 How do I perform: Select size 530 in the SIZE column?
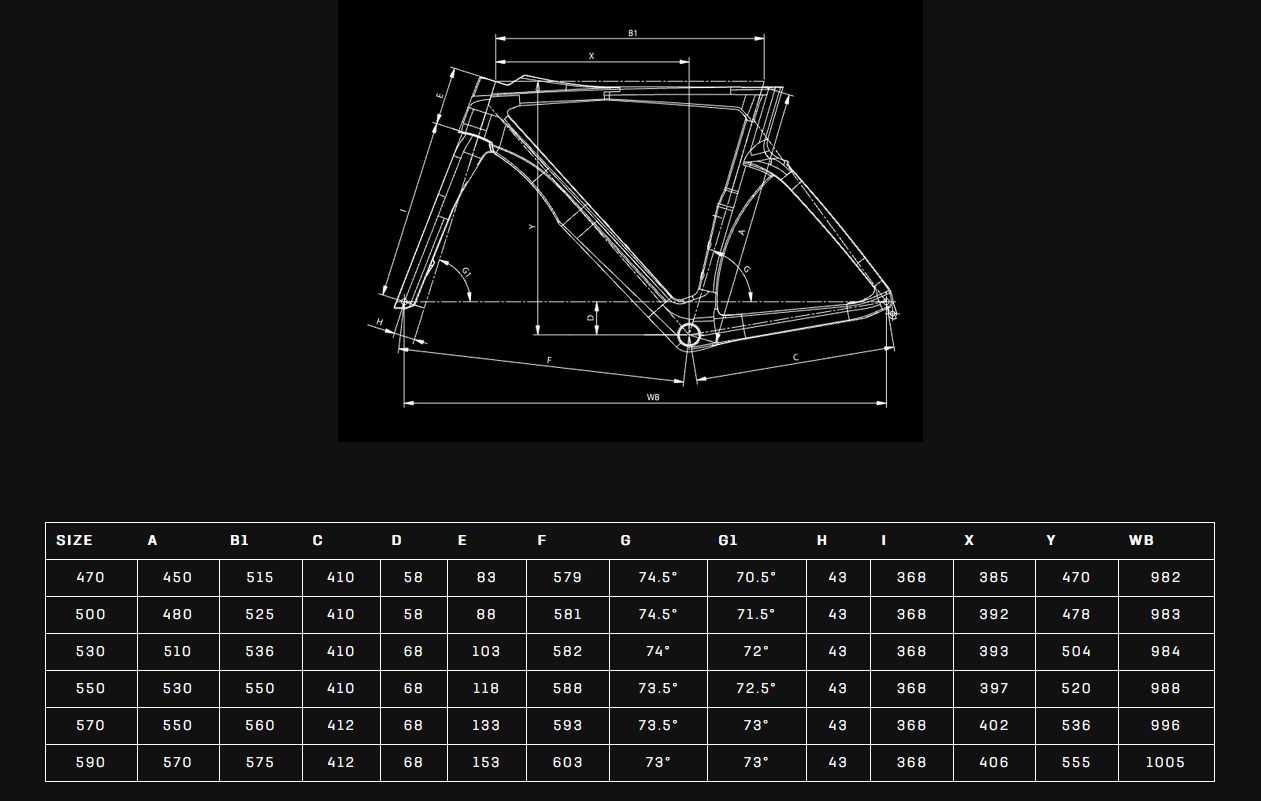(x=91, y=651)
